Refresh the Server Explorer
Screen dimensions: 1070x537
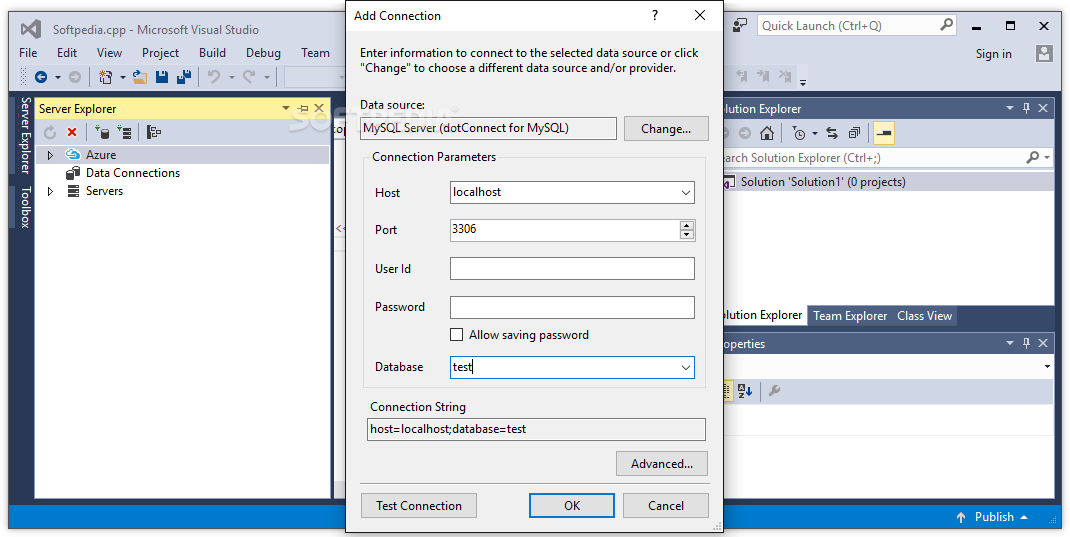pyautogui.click(x=50, y=132)
